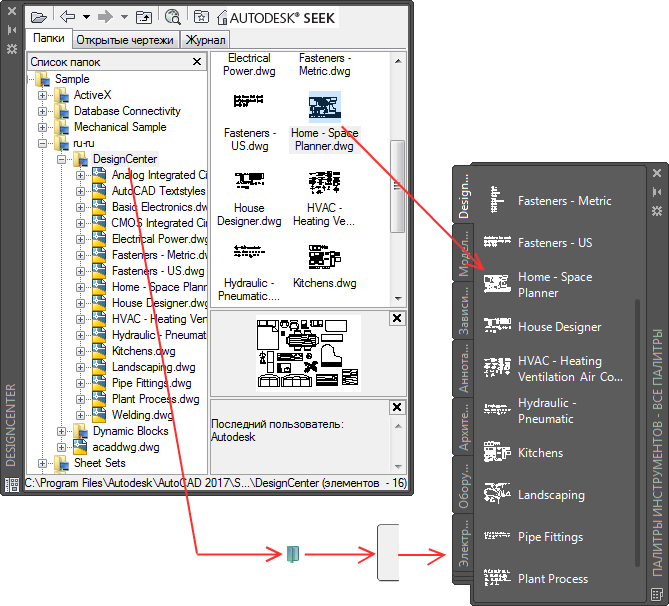Select the Архите... palette tab
The width and height of the screenshot is (669, 606).
click(463, 426)
